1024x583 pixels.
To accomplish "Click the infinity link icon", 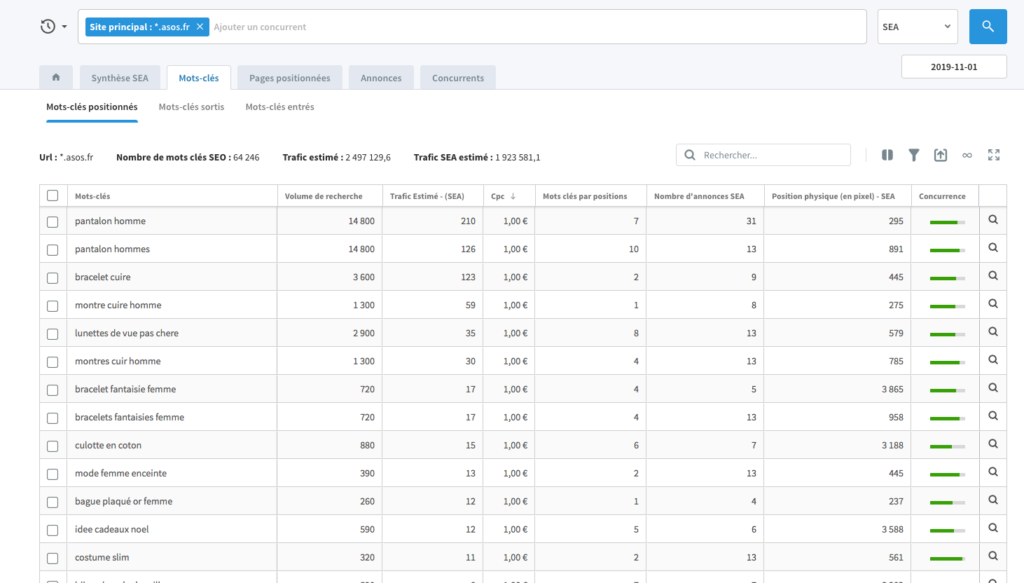I will point(967,155).
